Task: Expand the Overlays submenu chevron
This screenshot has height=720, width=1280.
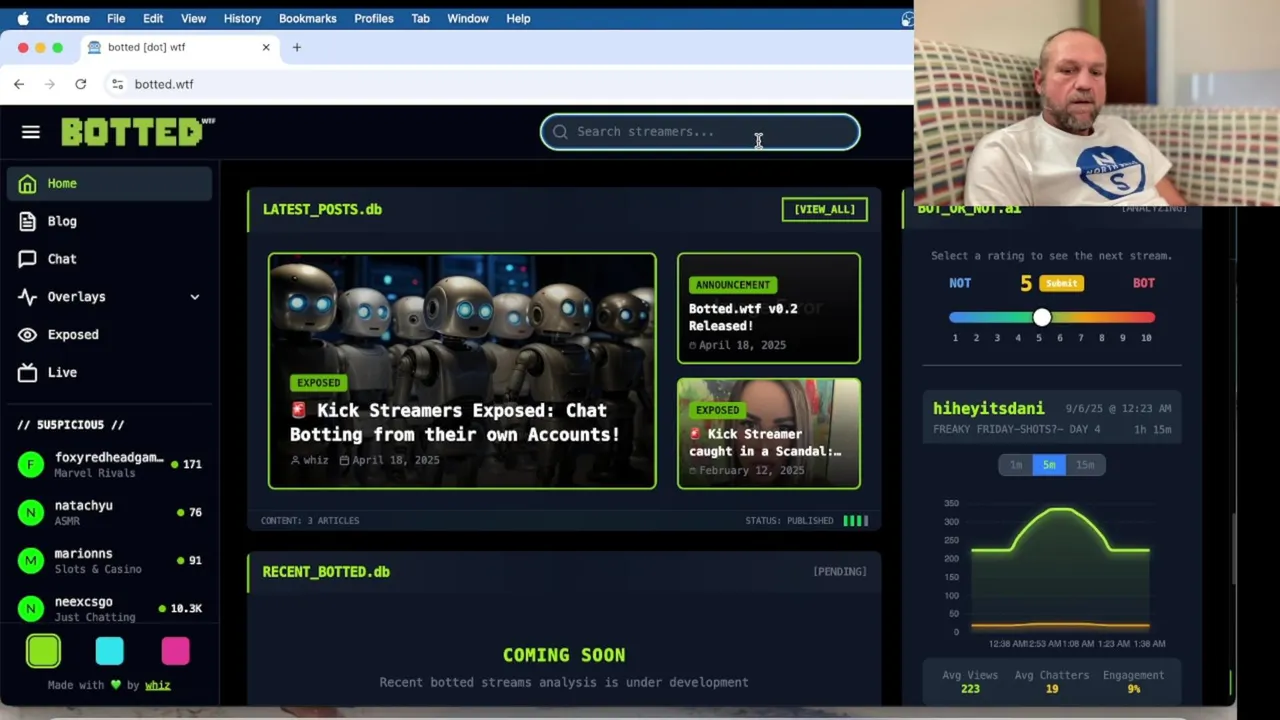Action: pos(195,297)
